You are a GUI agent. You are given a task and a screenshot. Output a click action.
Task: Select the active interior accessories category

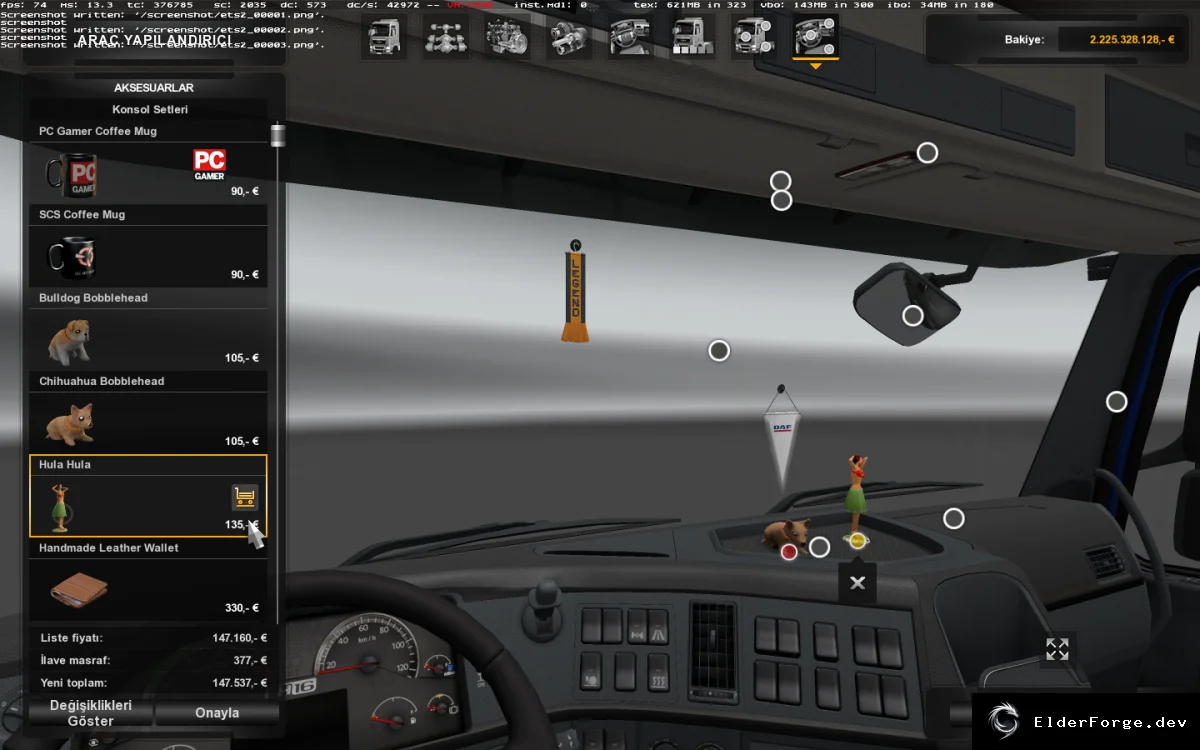[x=816, y=37]
